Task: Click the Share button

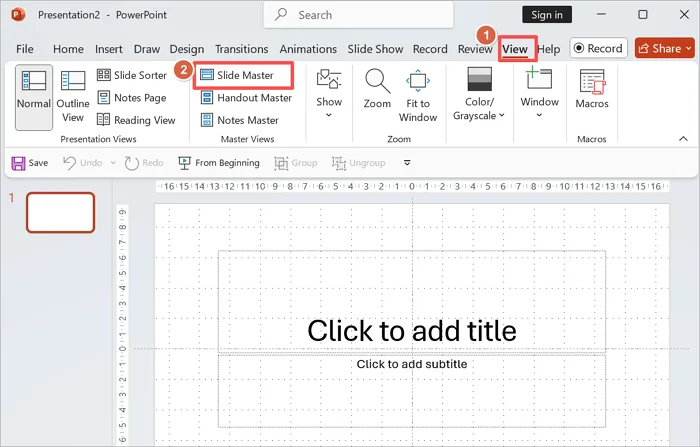Action: point(664,48)
